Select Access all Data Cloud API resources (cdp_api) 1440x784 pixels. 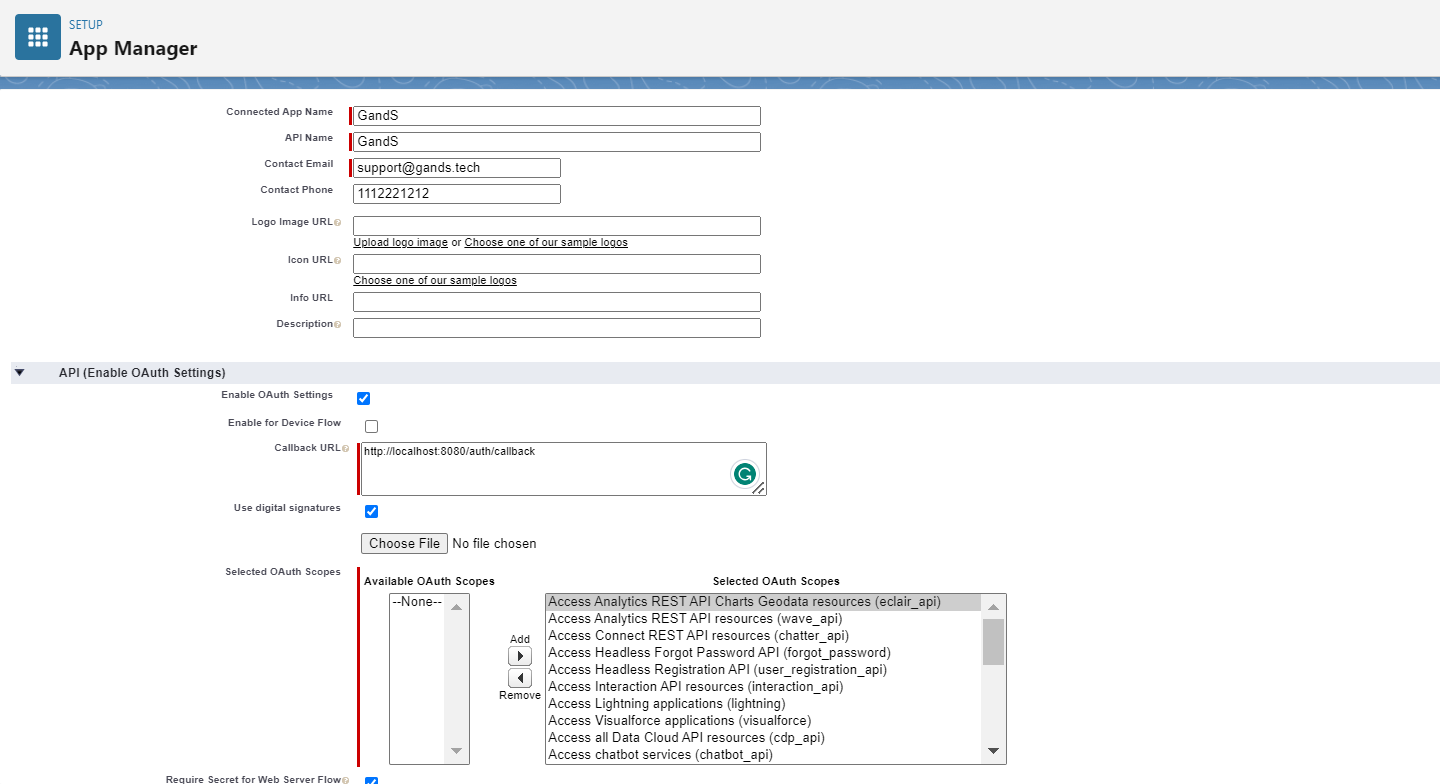click(x=764, y=738)
